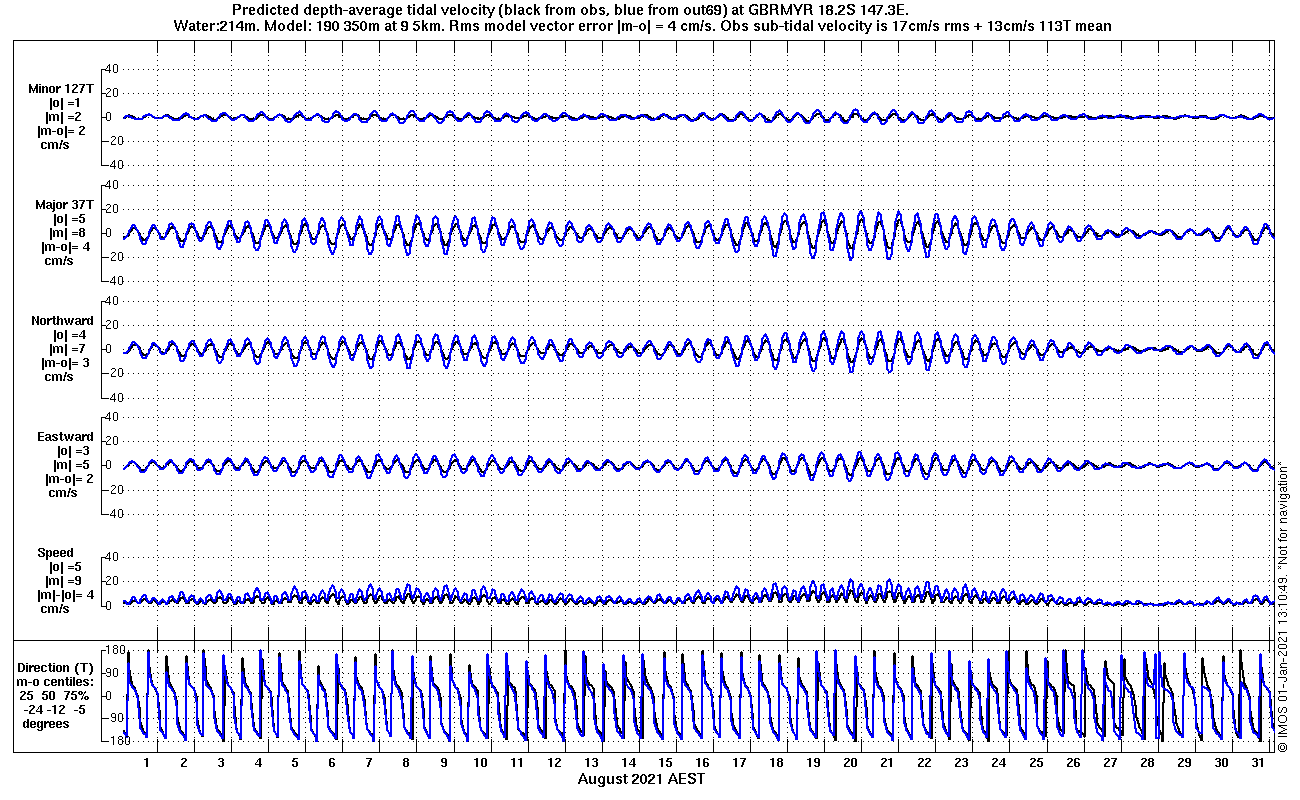The height and width of the screenshot is (800, 1300).
Task: Click the '-24 -12 -5' centile values
Action: [x=53, y=710]
